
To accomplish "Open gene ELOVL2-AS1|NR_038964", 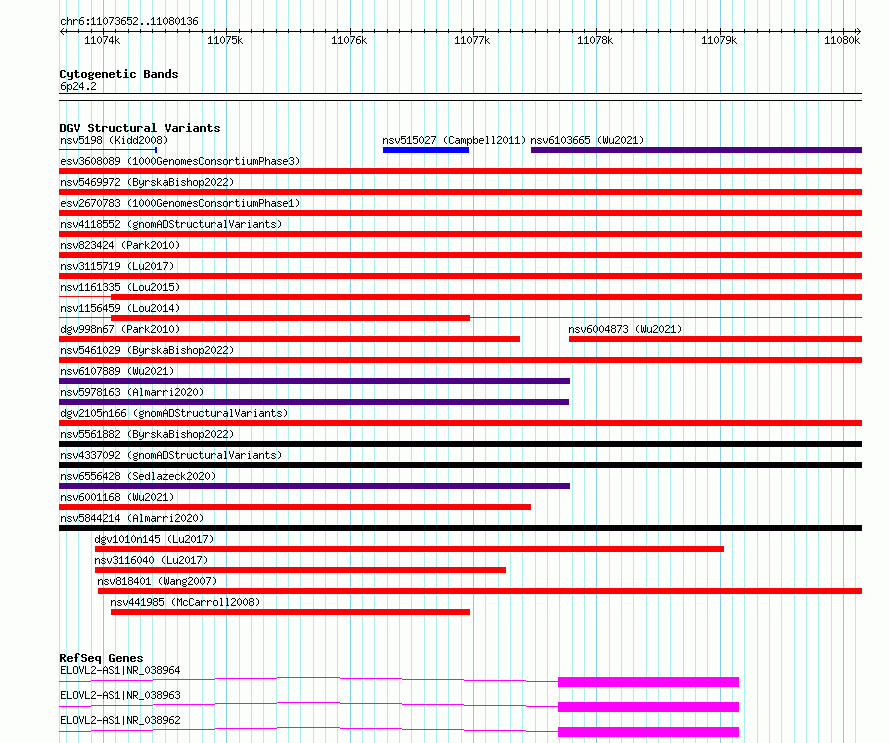I will tap(120, 670).
